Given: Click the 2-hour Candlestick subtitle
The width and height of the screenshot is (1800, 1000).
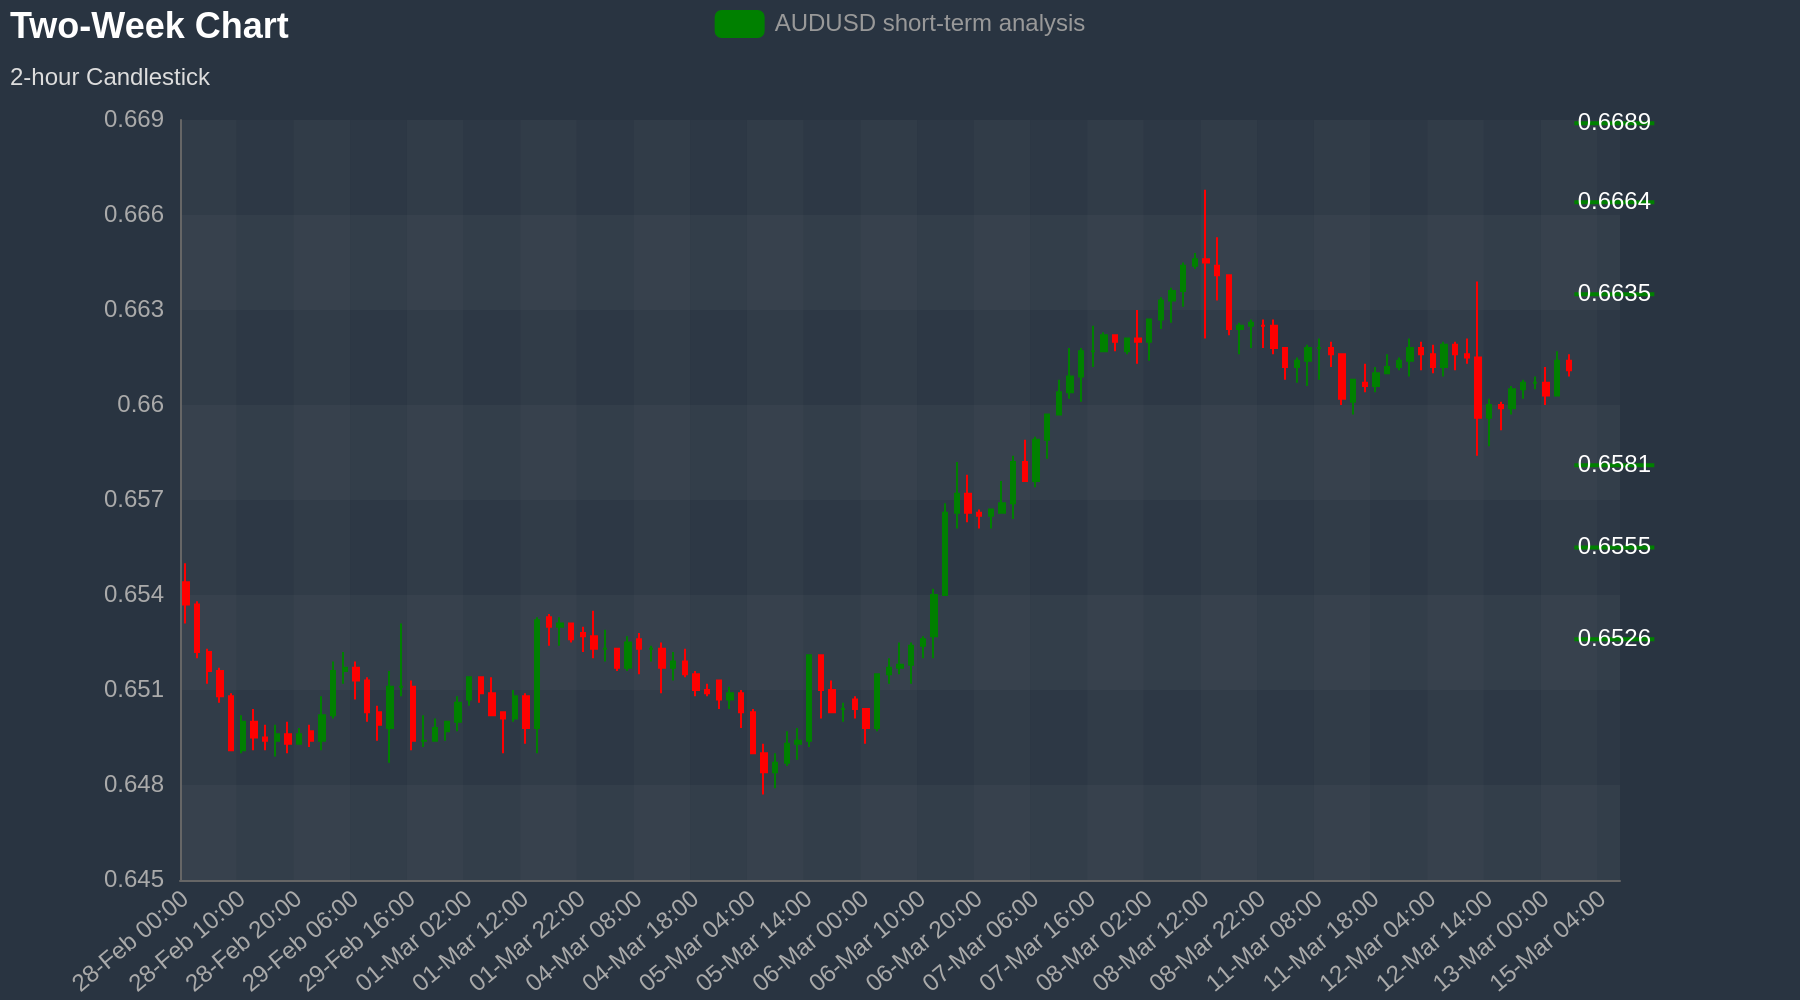Looking at the screenshot, I should pos(110,77).
